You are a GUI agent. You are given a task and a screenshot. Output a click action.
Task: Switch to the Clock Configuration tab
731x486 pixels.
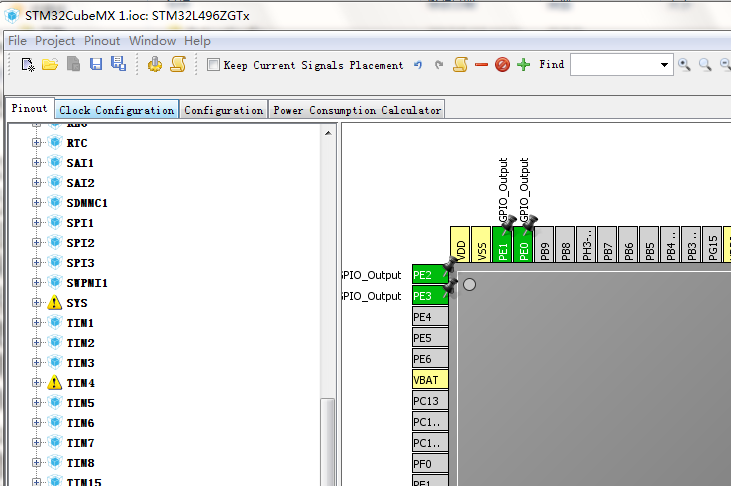[x=117, y=110]
